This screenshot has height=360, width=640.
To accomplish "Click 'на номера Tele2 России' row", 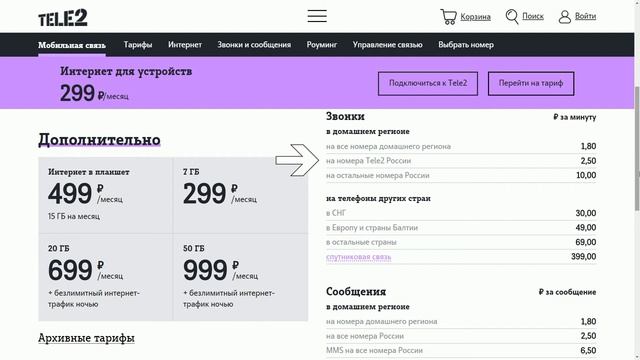I will tap(461, 161).
